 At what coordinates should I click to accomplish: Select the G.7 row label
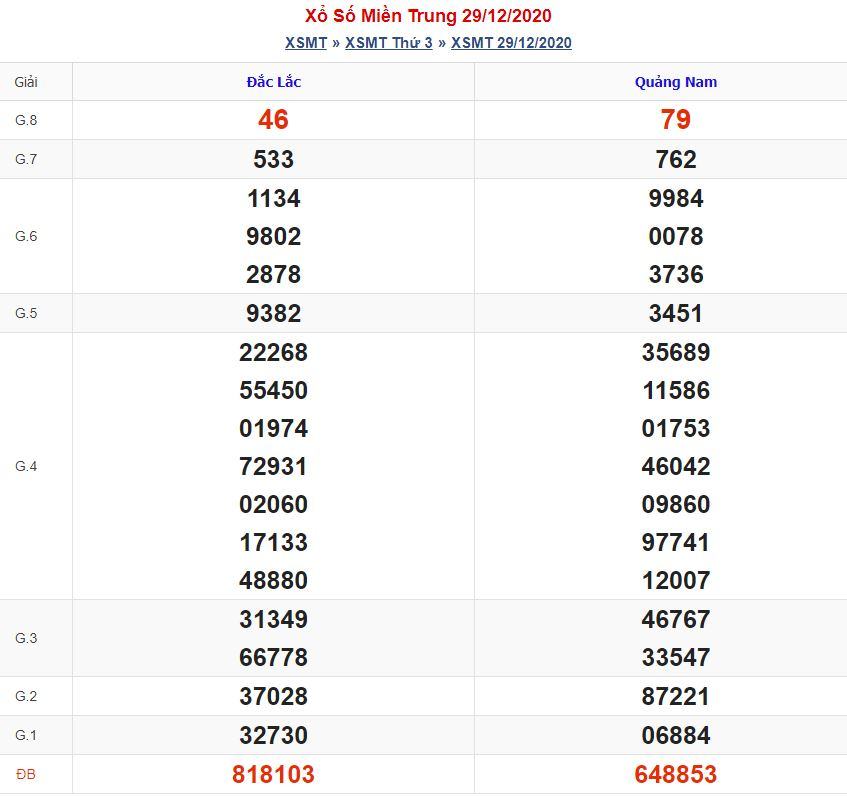[26, 159]
